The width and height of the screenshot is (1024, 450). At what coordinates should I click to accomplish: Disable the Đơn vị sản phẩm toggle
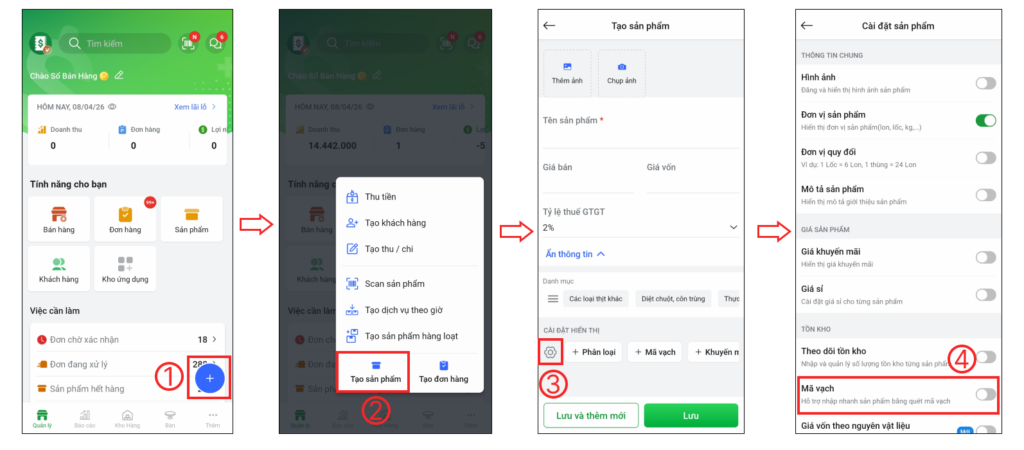pos(985,120)
